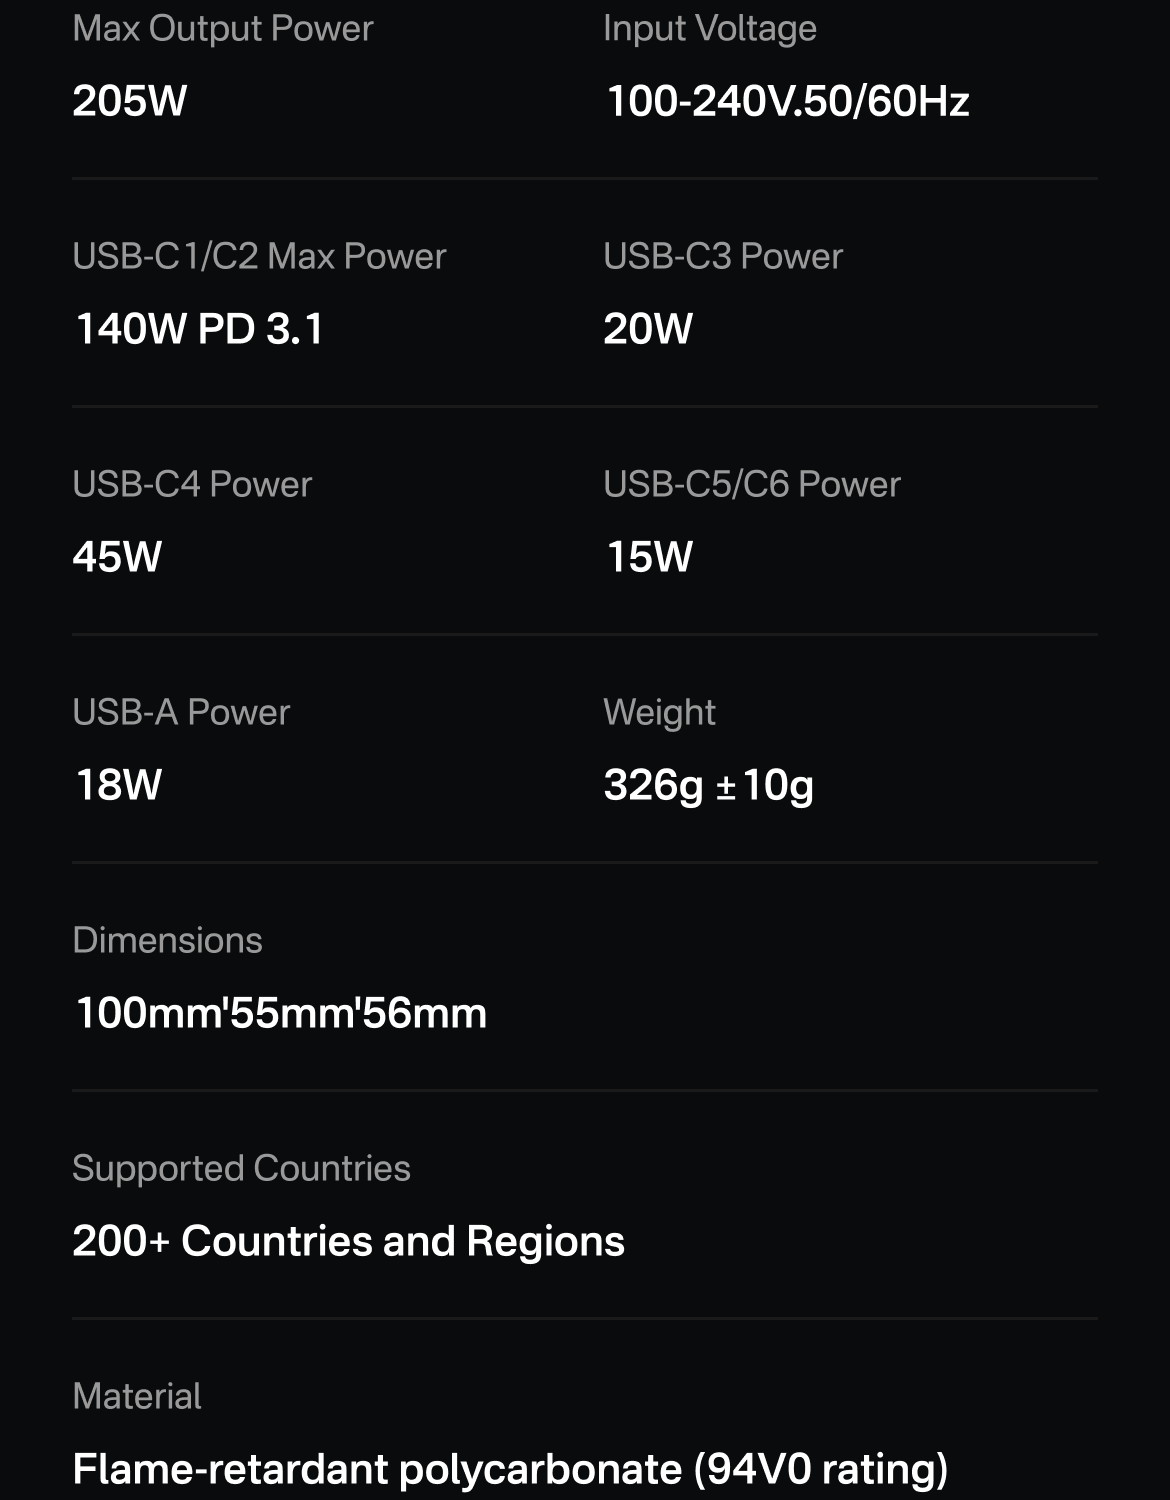
Task: Select the 20W USB-C3 value
Action: tap(648, 328)
